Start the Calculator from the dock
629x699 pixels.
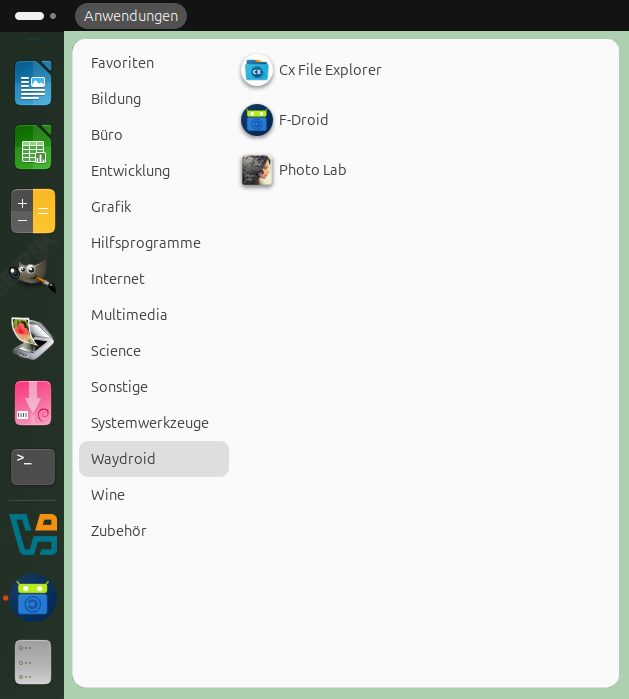point(33,211)
